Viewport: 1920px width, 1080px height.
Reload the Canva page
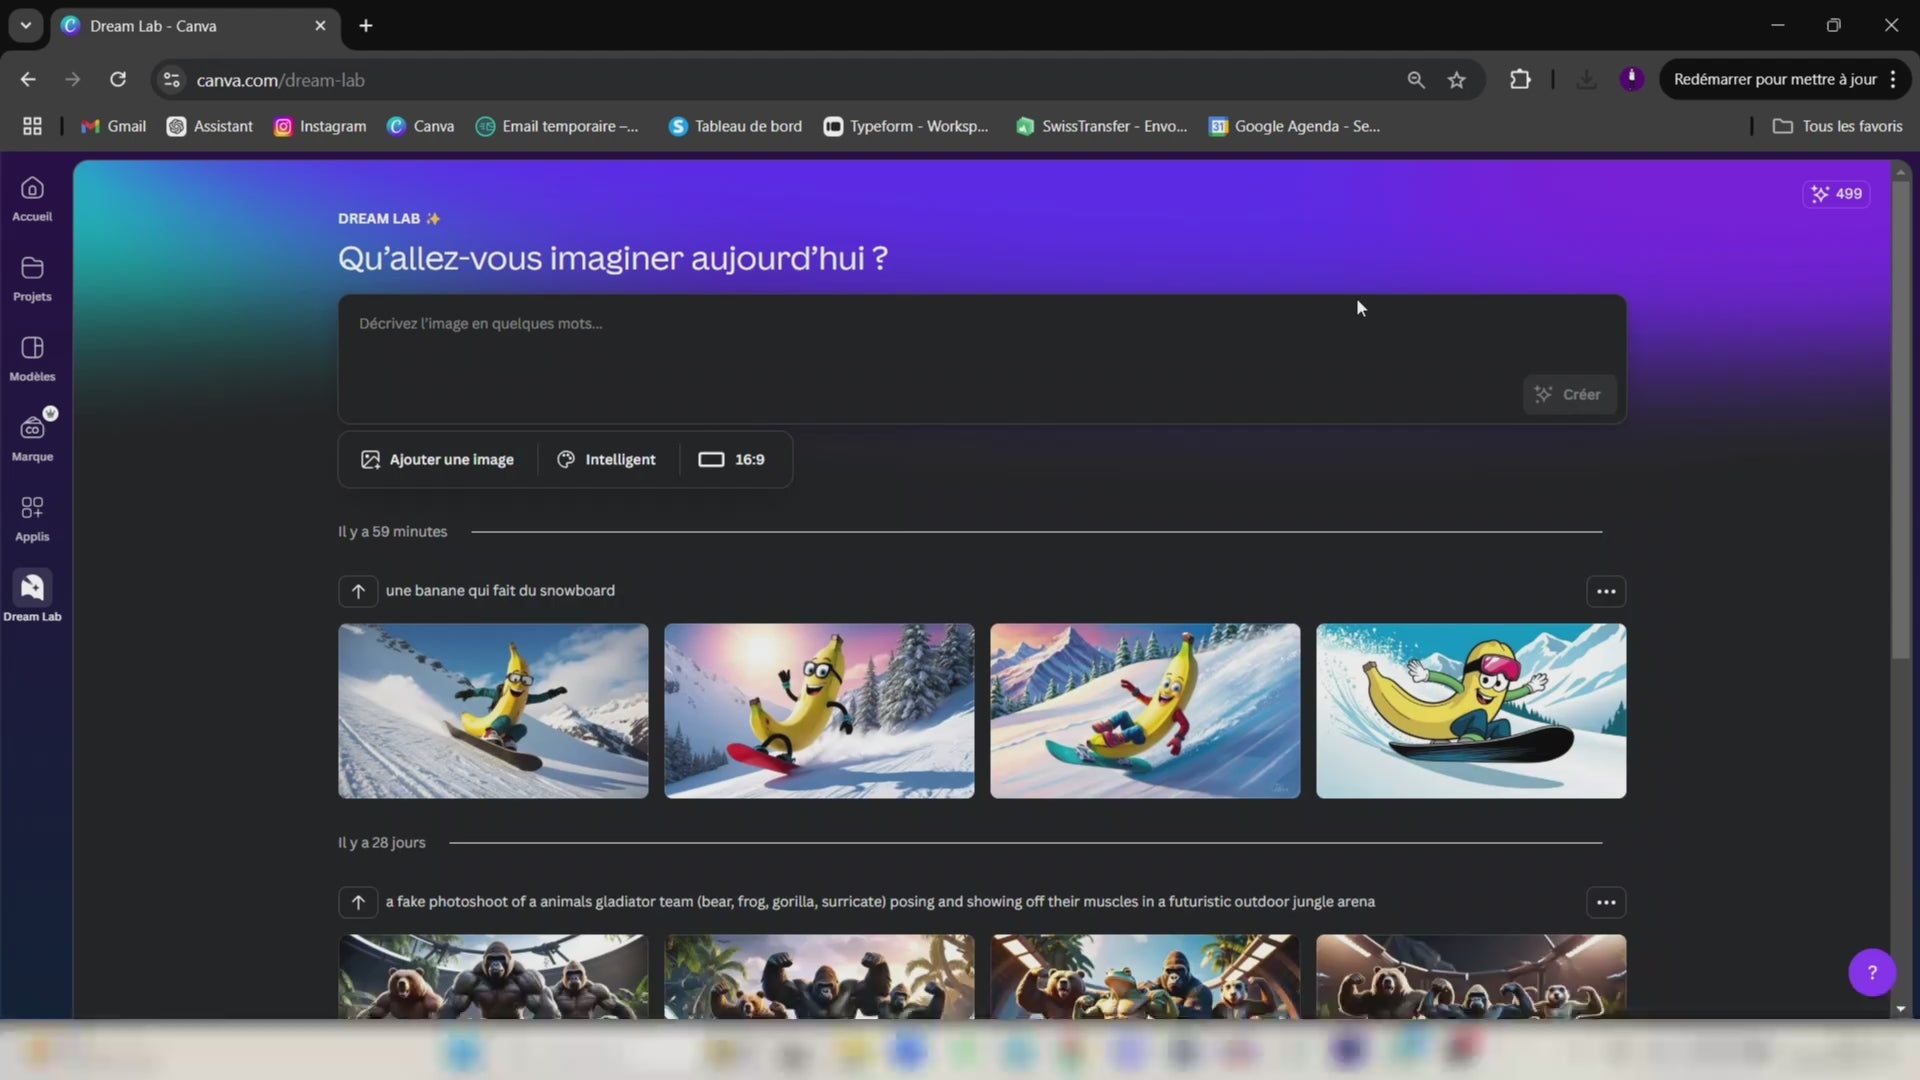(118, 80)
